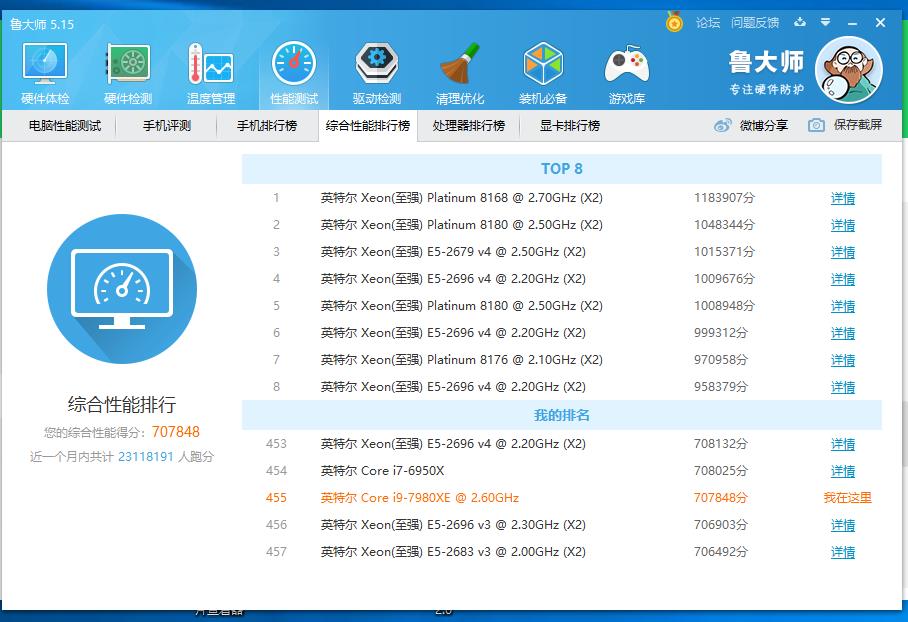Image resolution: width=908 pixels, height=622 pixels.
Task: Switch to the 处理器排行榜 tab
Action: 469,126
